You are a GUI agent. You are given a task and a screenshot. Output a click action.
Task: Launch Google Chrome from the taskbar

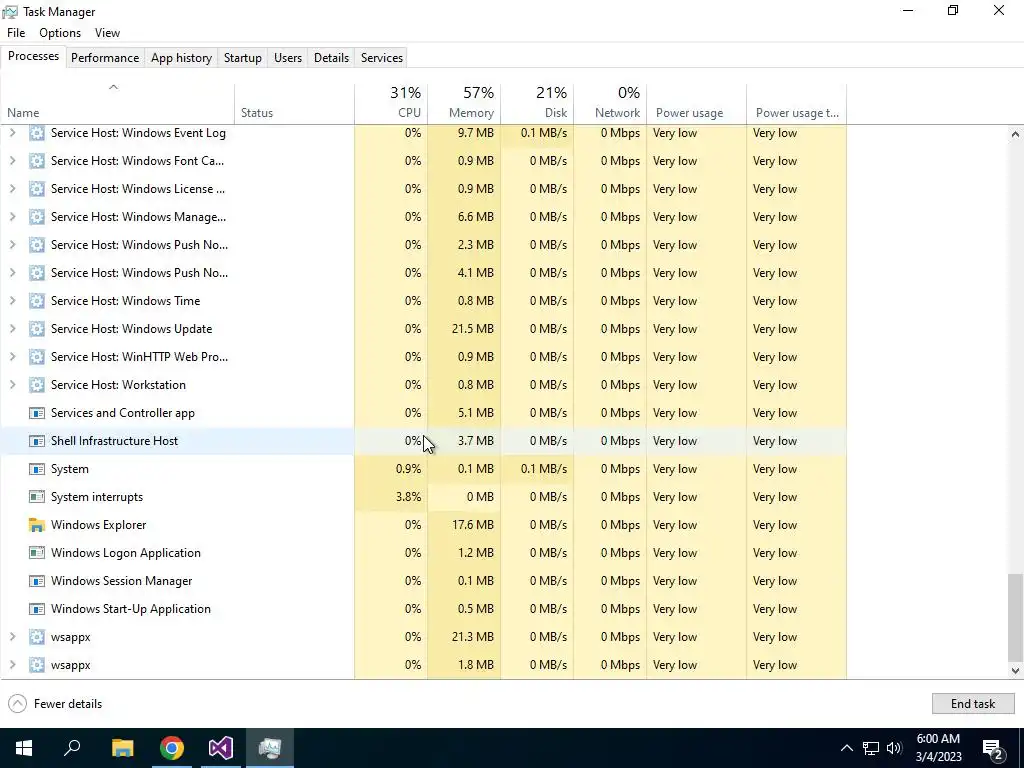coord(172,748)
